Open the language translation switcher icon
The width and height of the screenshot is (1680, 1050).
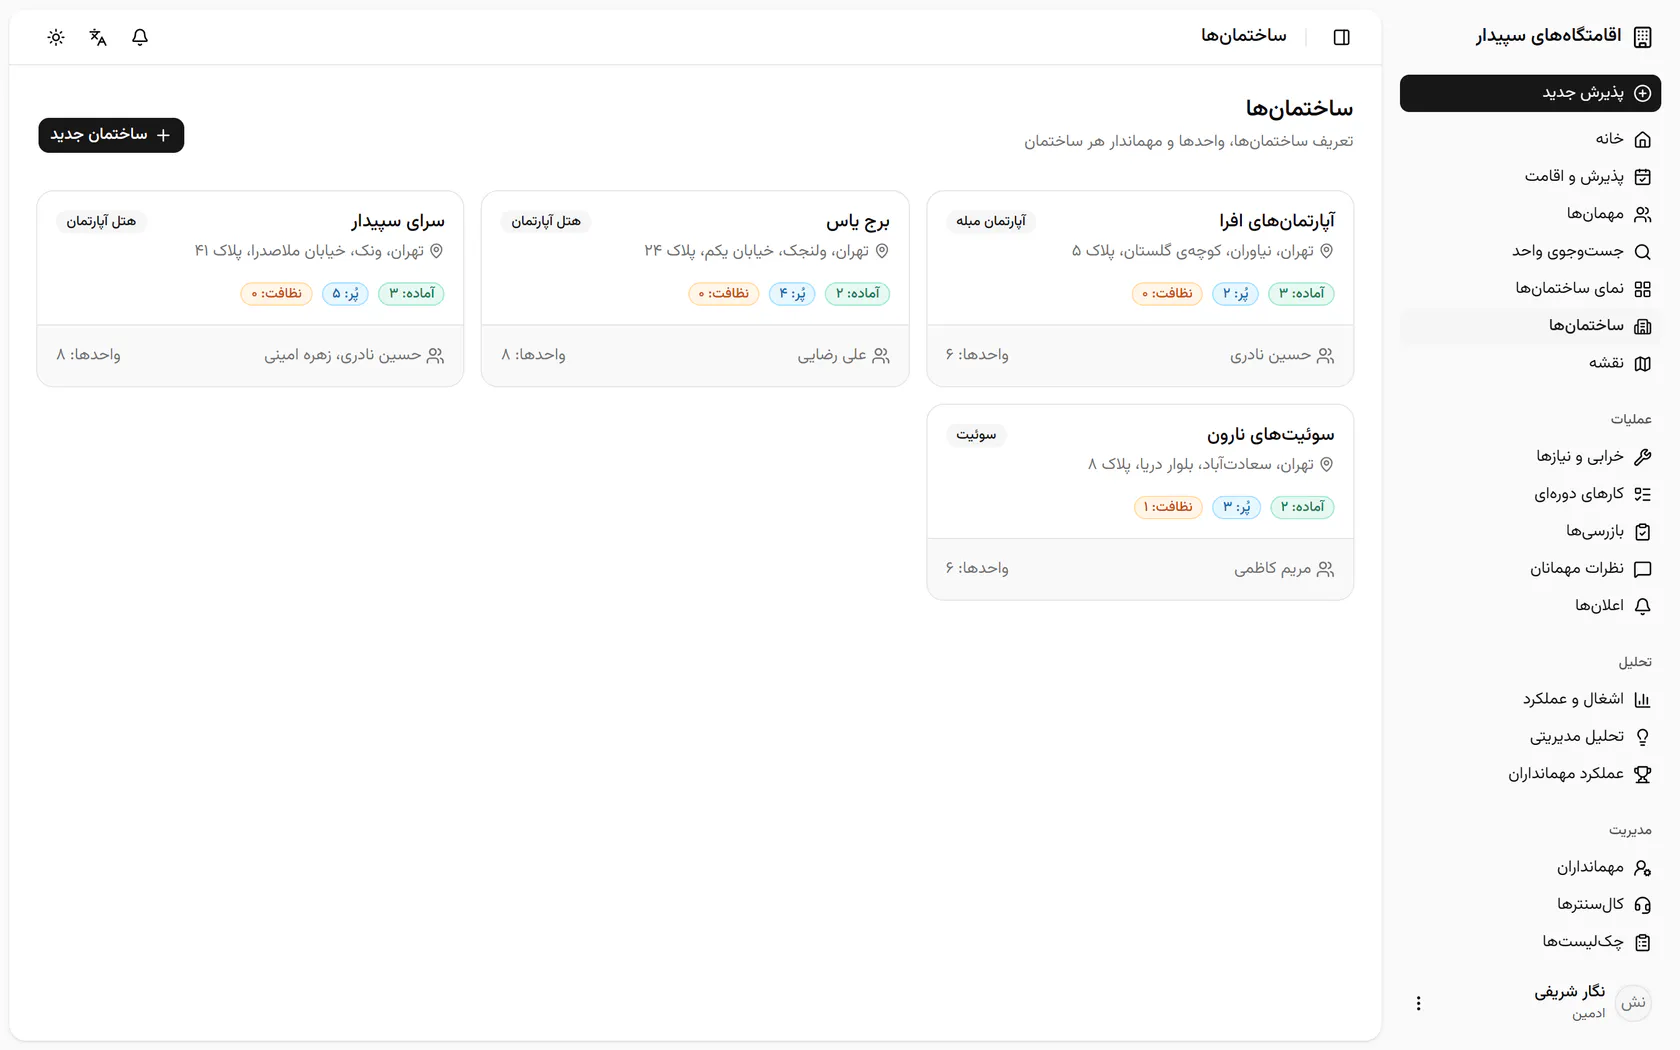click(98, 37)
